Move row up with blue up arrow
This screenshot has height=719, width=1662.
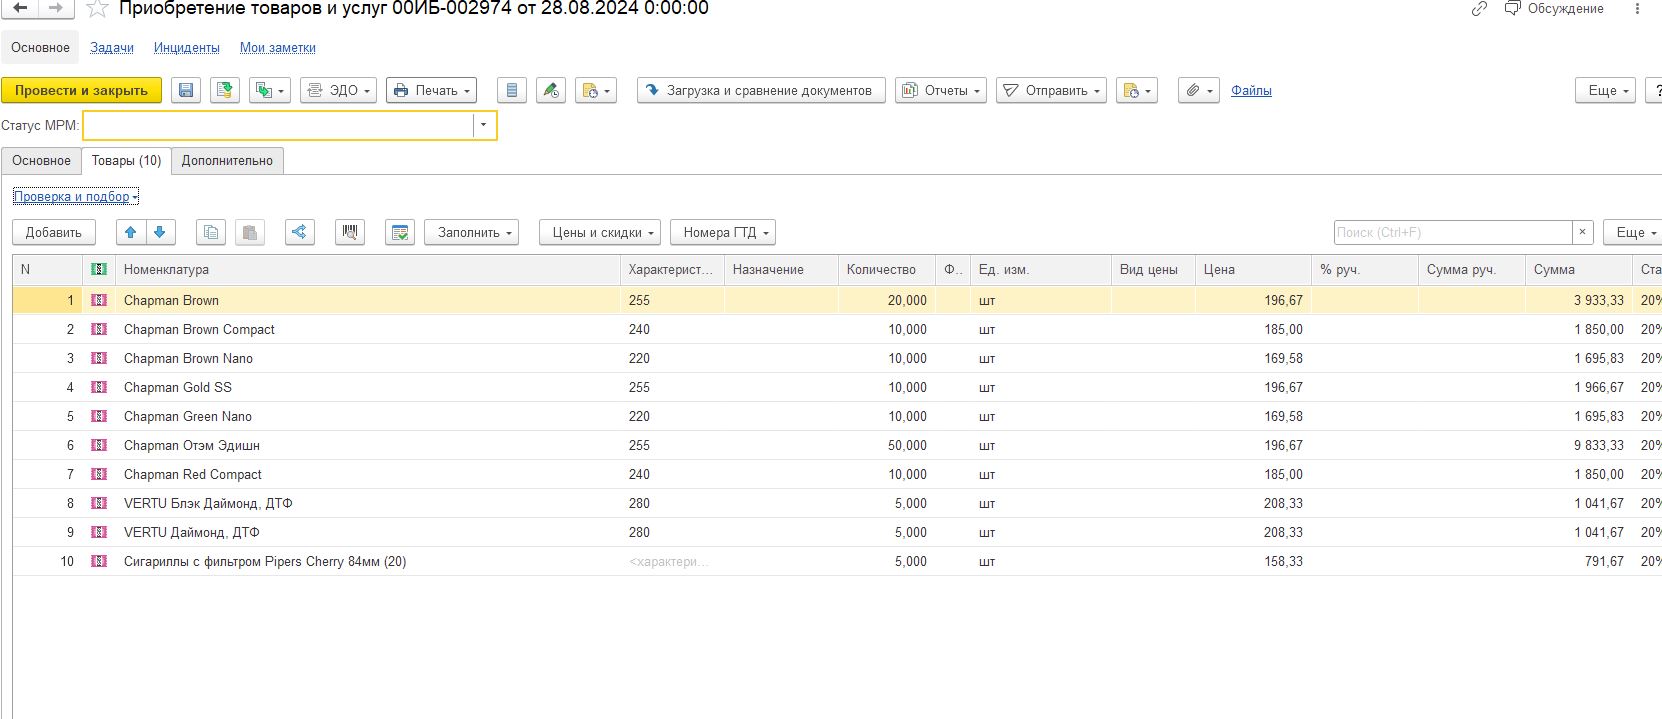click(130, 232)
